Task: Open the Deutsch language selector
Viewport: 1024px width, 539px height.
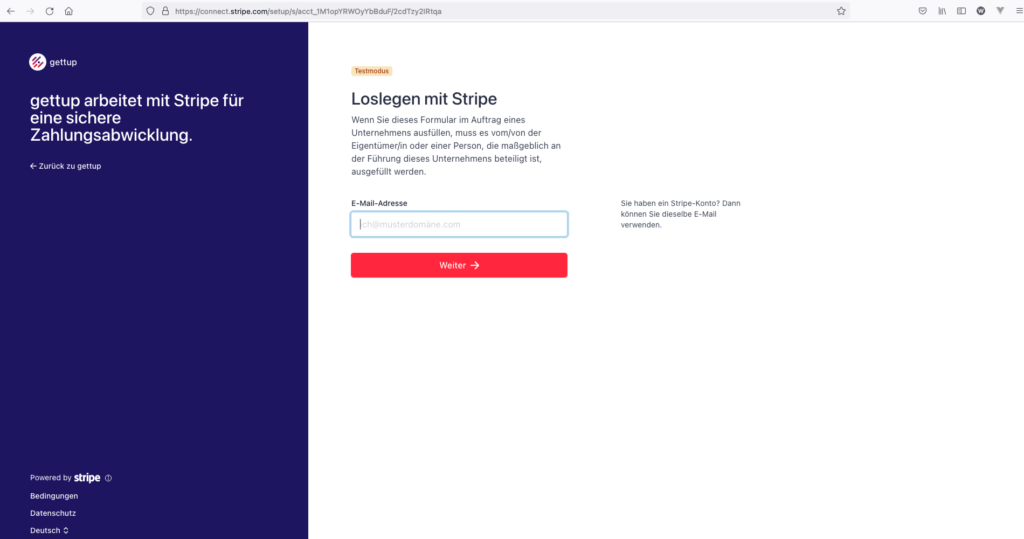Action: tap(49, 531)
